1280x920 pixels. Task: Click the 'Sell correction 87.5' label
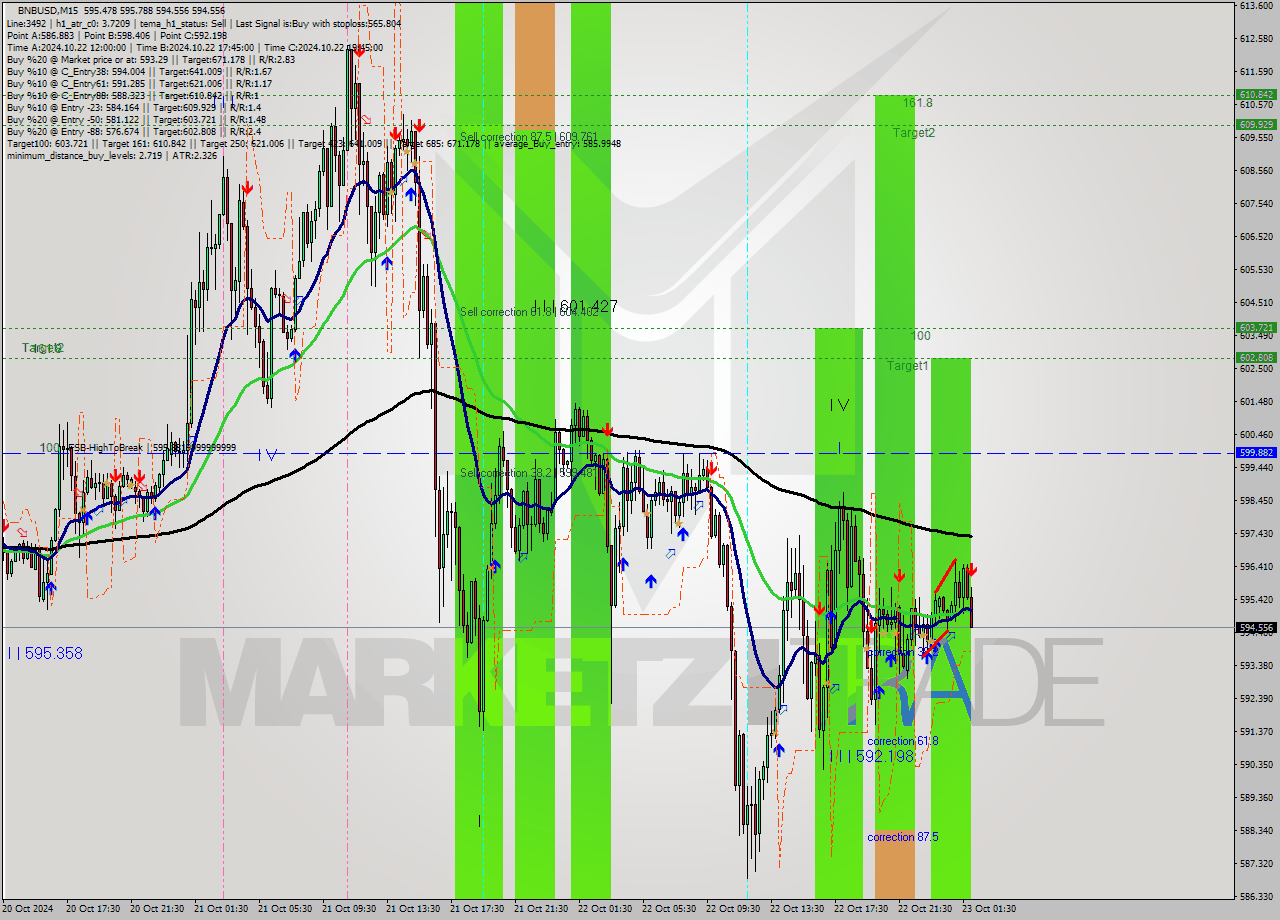coord(529,136)
